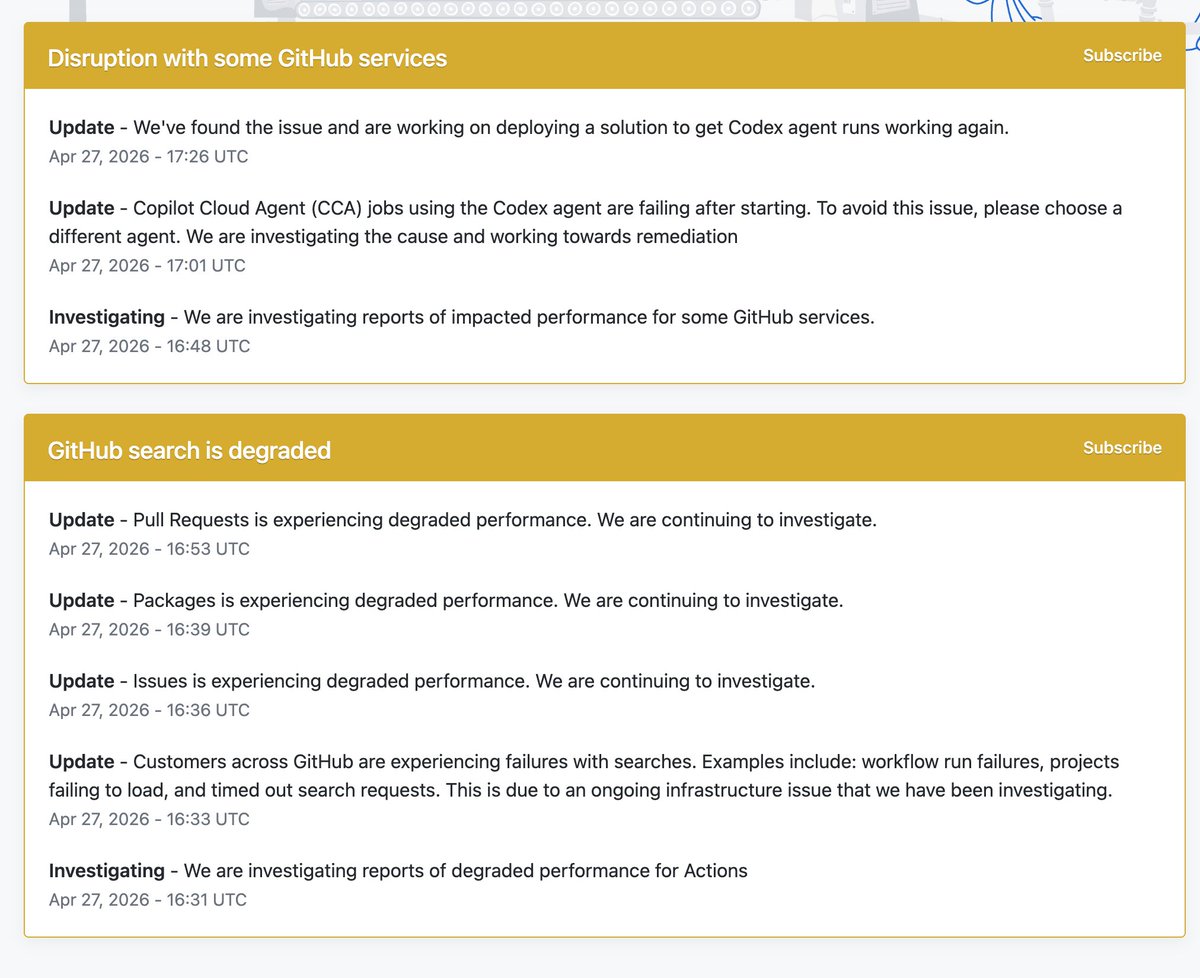Select timestamp Apr 27, 2026 - 16:31 UTC

(x=148, y=899)
